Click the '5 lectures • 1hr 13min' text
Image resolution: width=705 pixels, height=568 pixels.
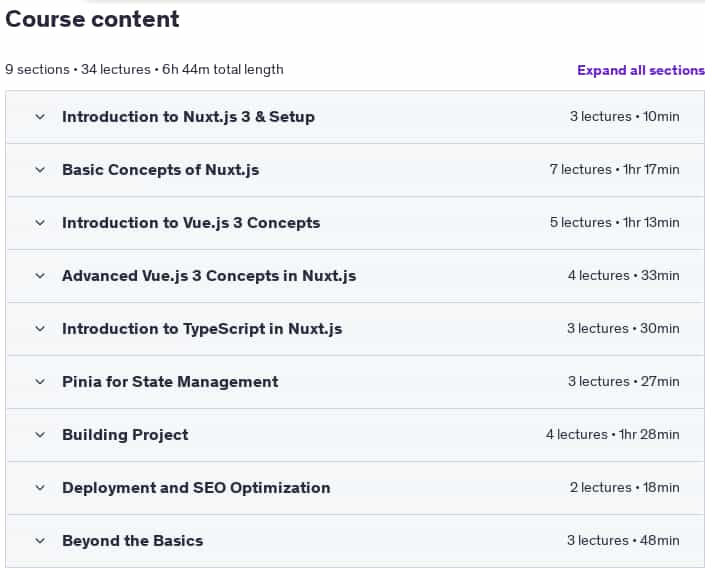point(615,223)
